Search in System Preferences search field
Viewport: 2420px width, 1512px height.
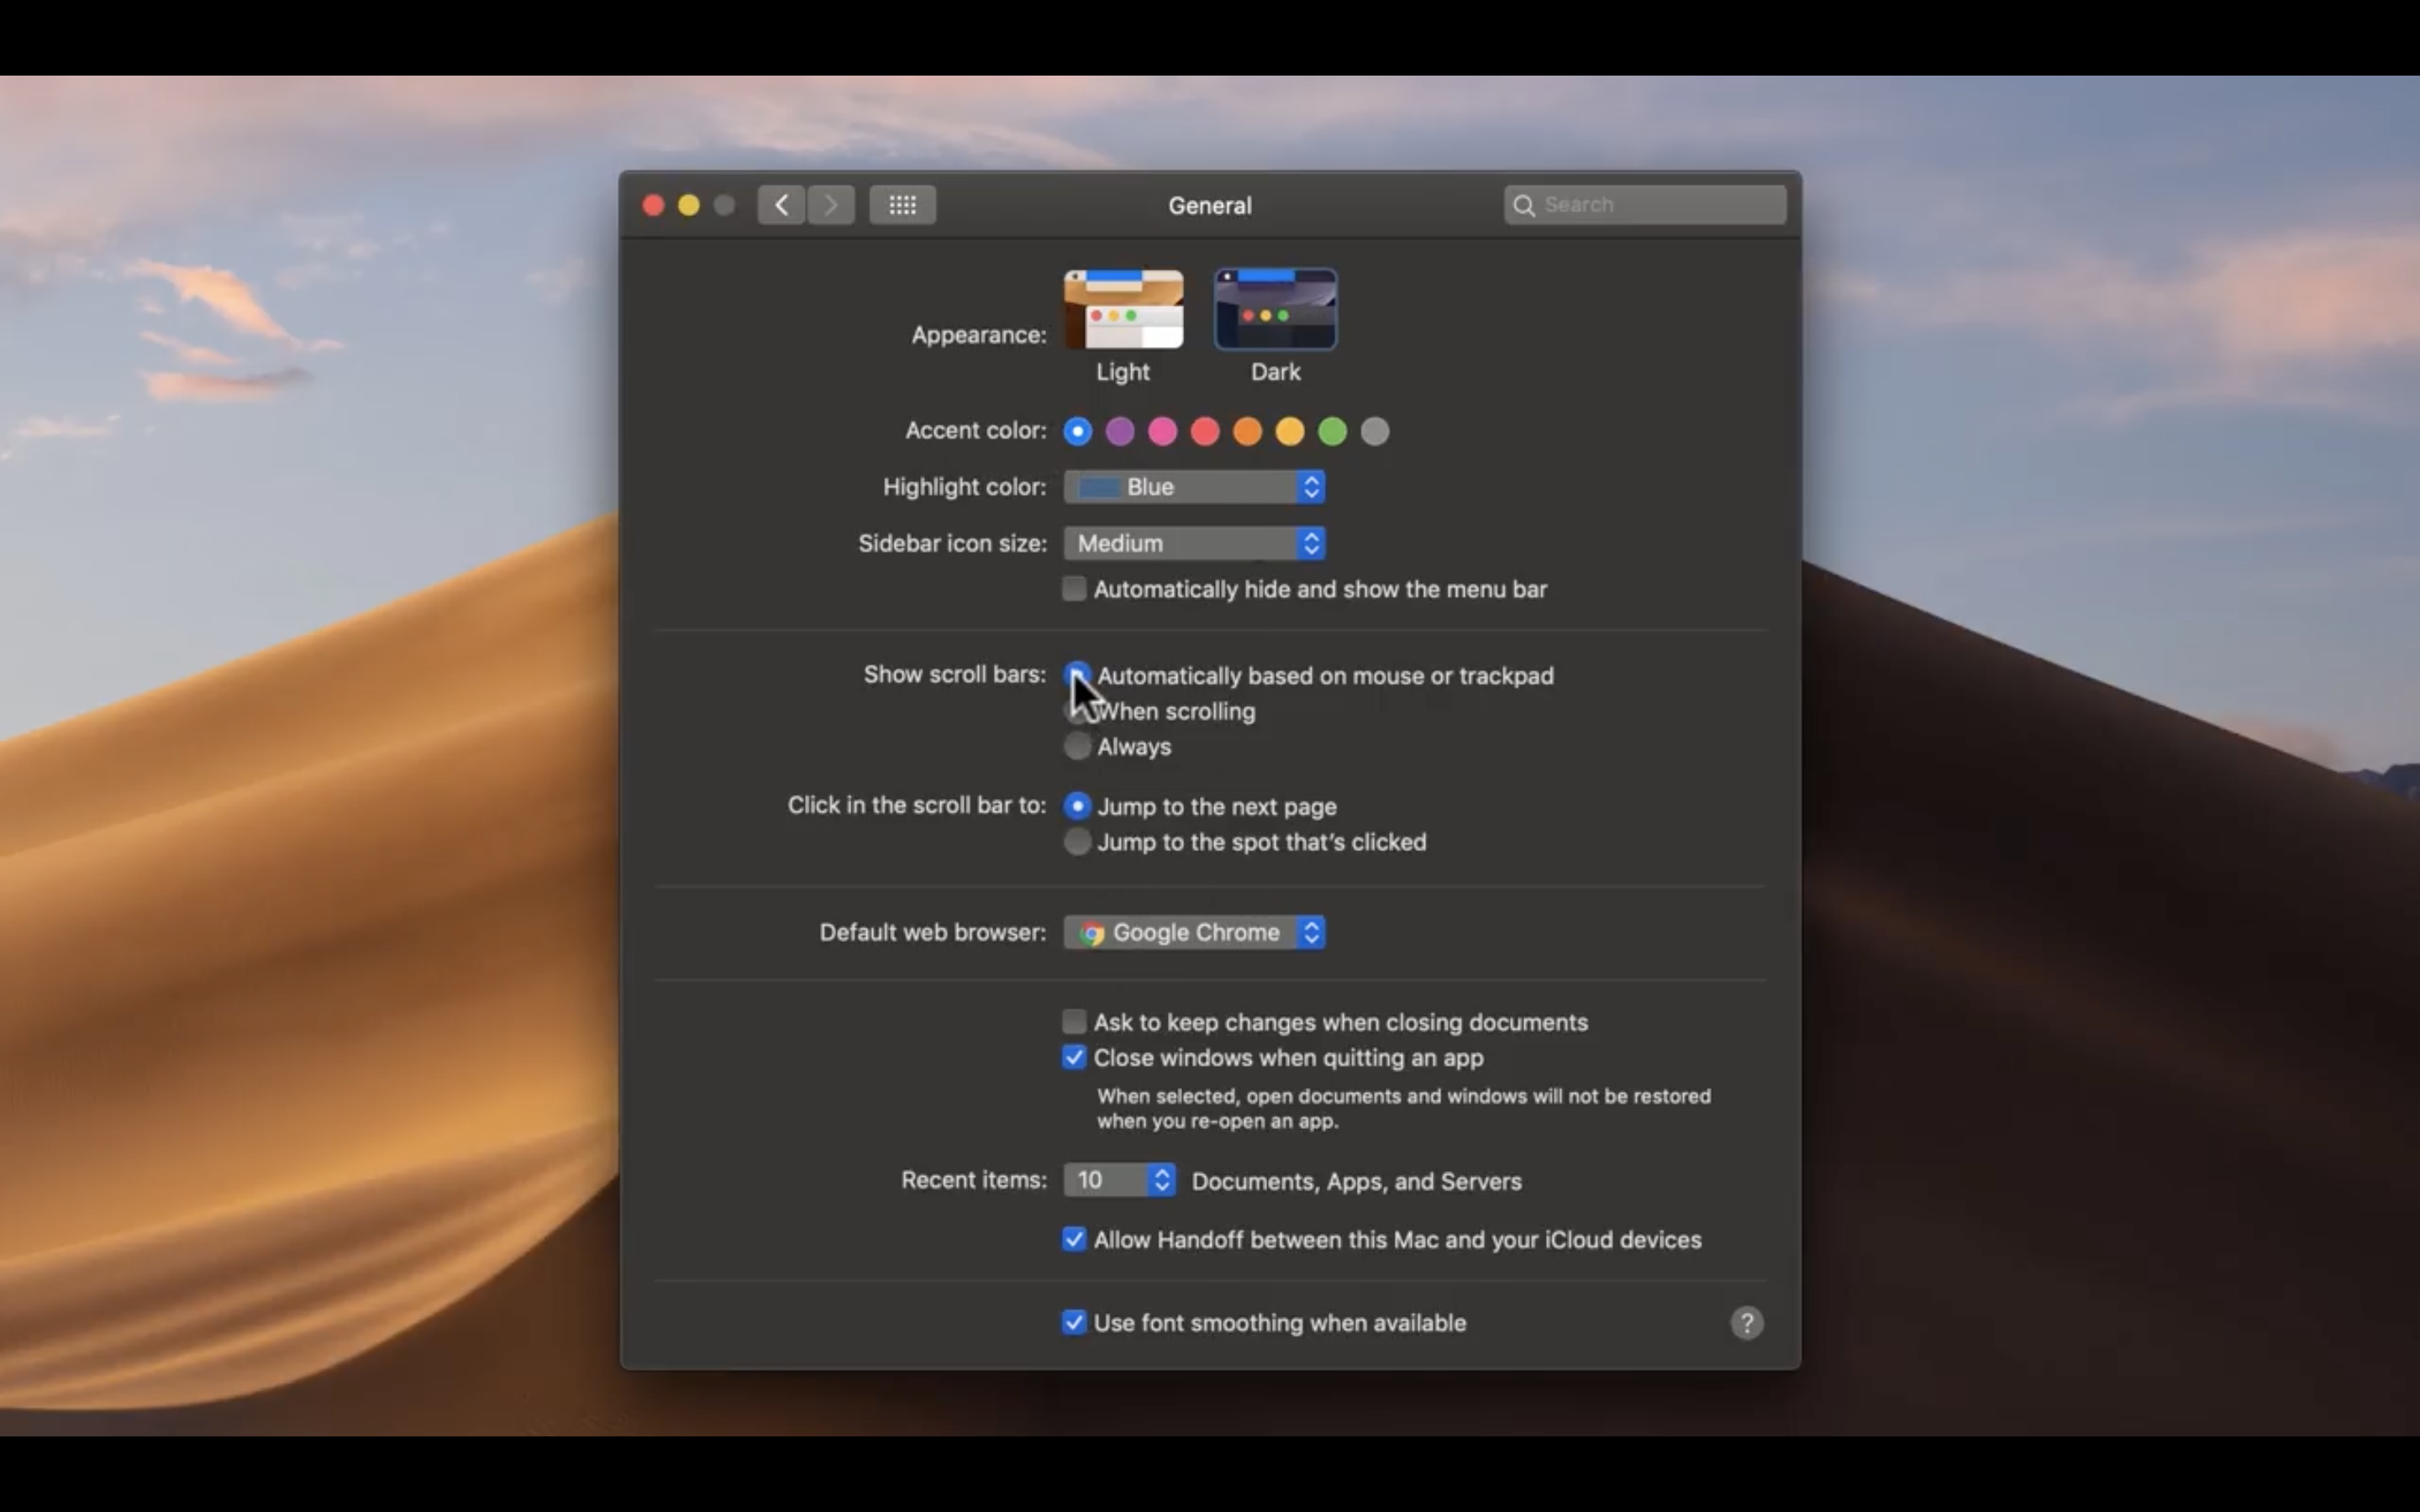click(1643, 204)
